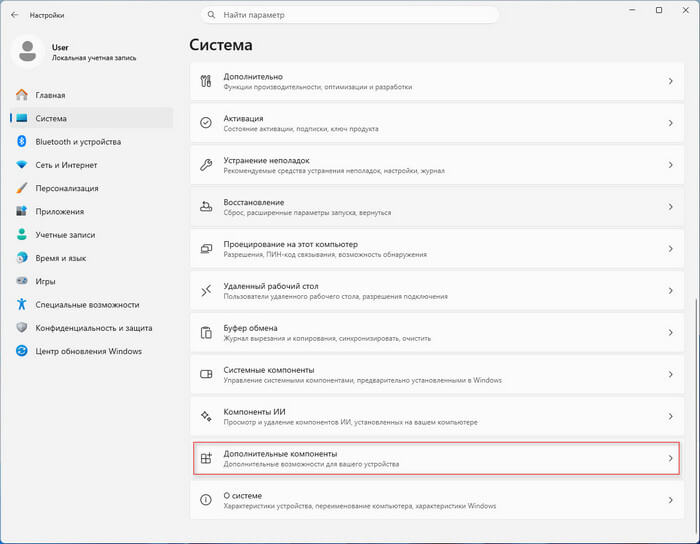Click the Приложения apps icon
700x544 pixels.
(21, 211)
